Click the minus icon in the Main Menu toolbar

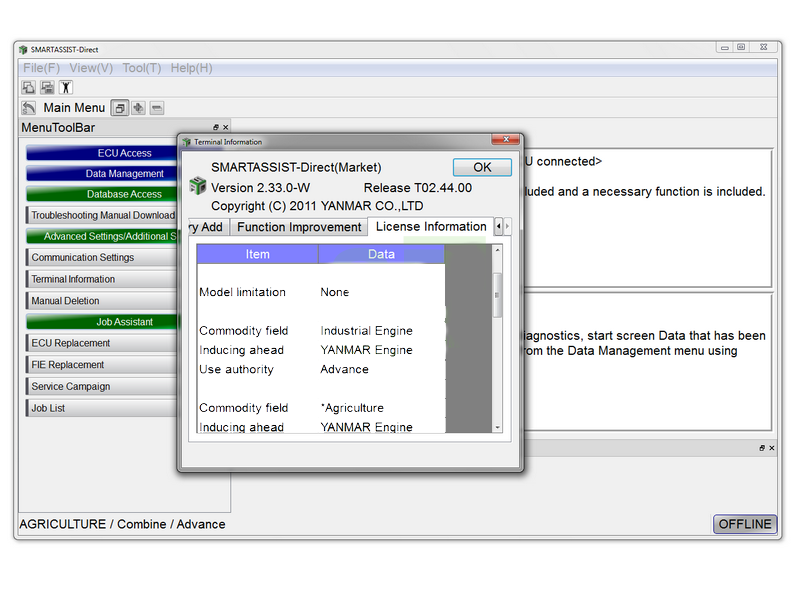(157, 108)
